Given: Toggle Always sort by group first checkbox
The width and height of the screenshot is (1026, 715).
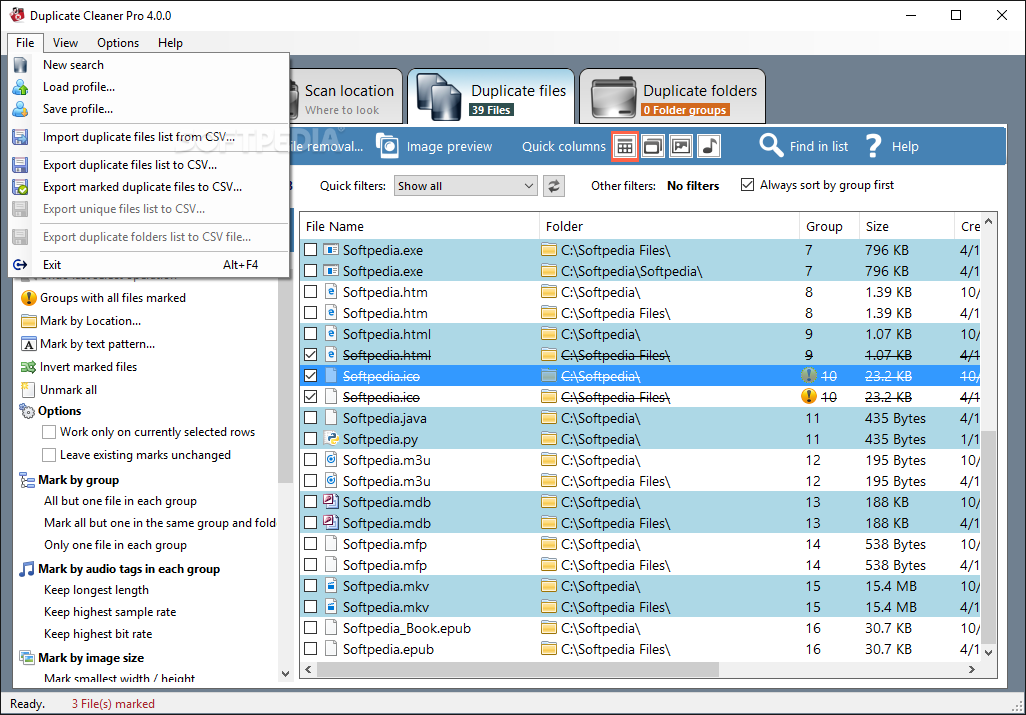Looking at the screenshot, I should point(747,185).
